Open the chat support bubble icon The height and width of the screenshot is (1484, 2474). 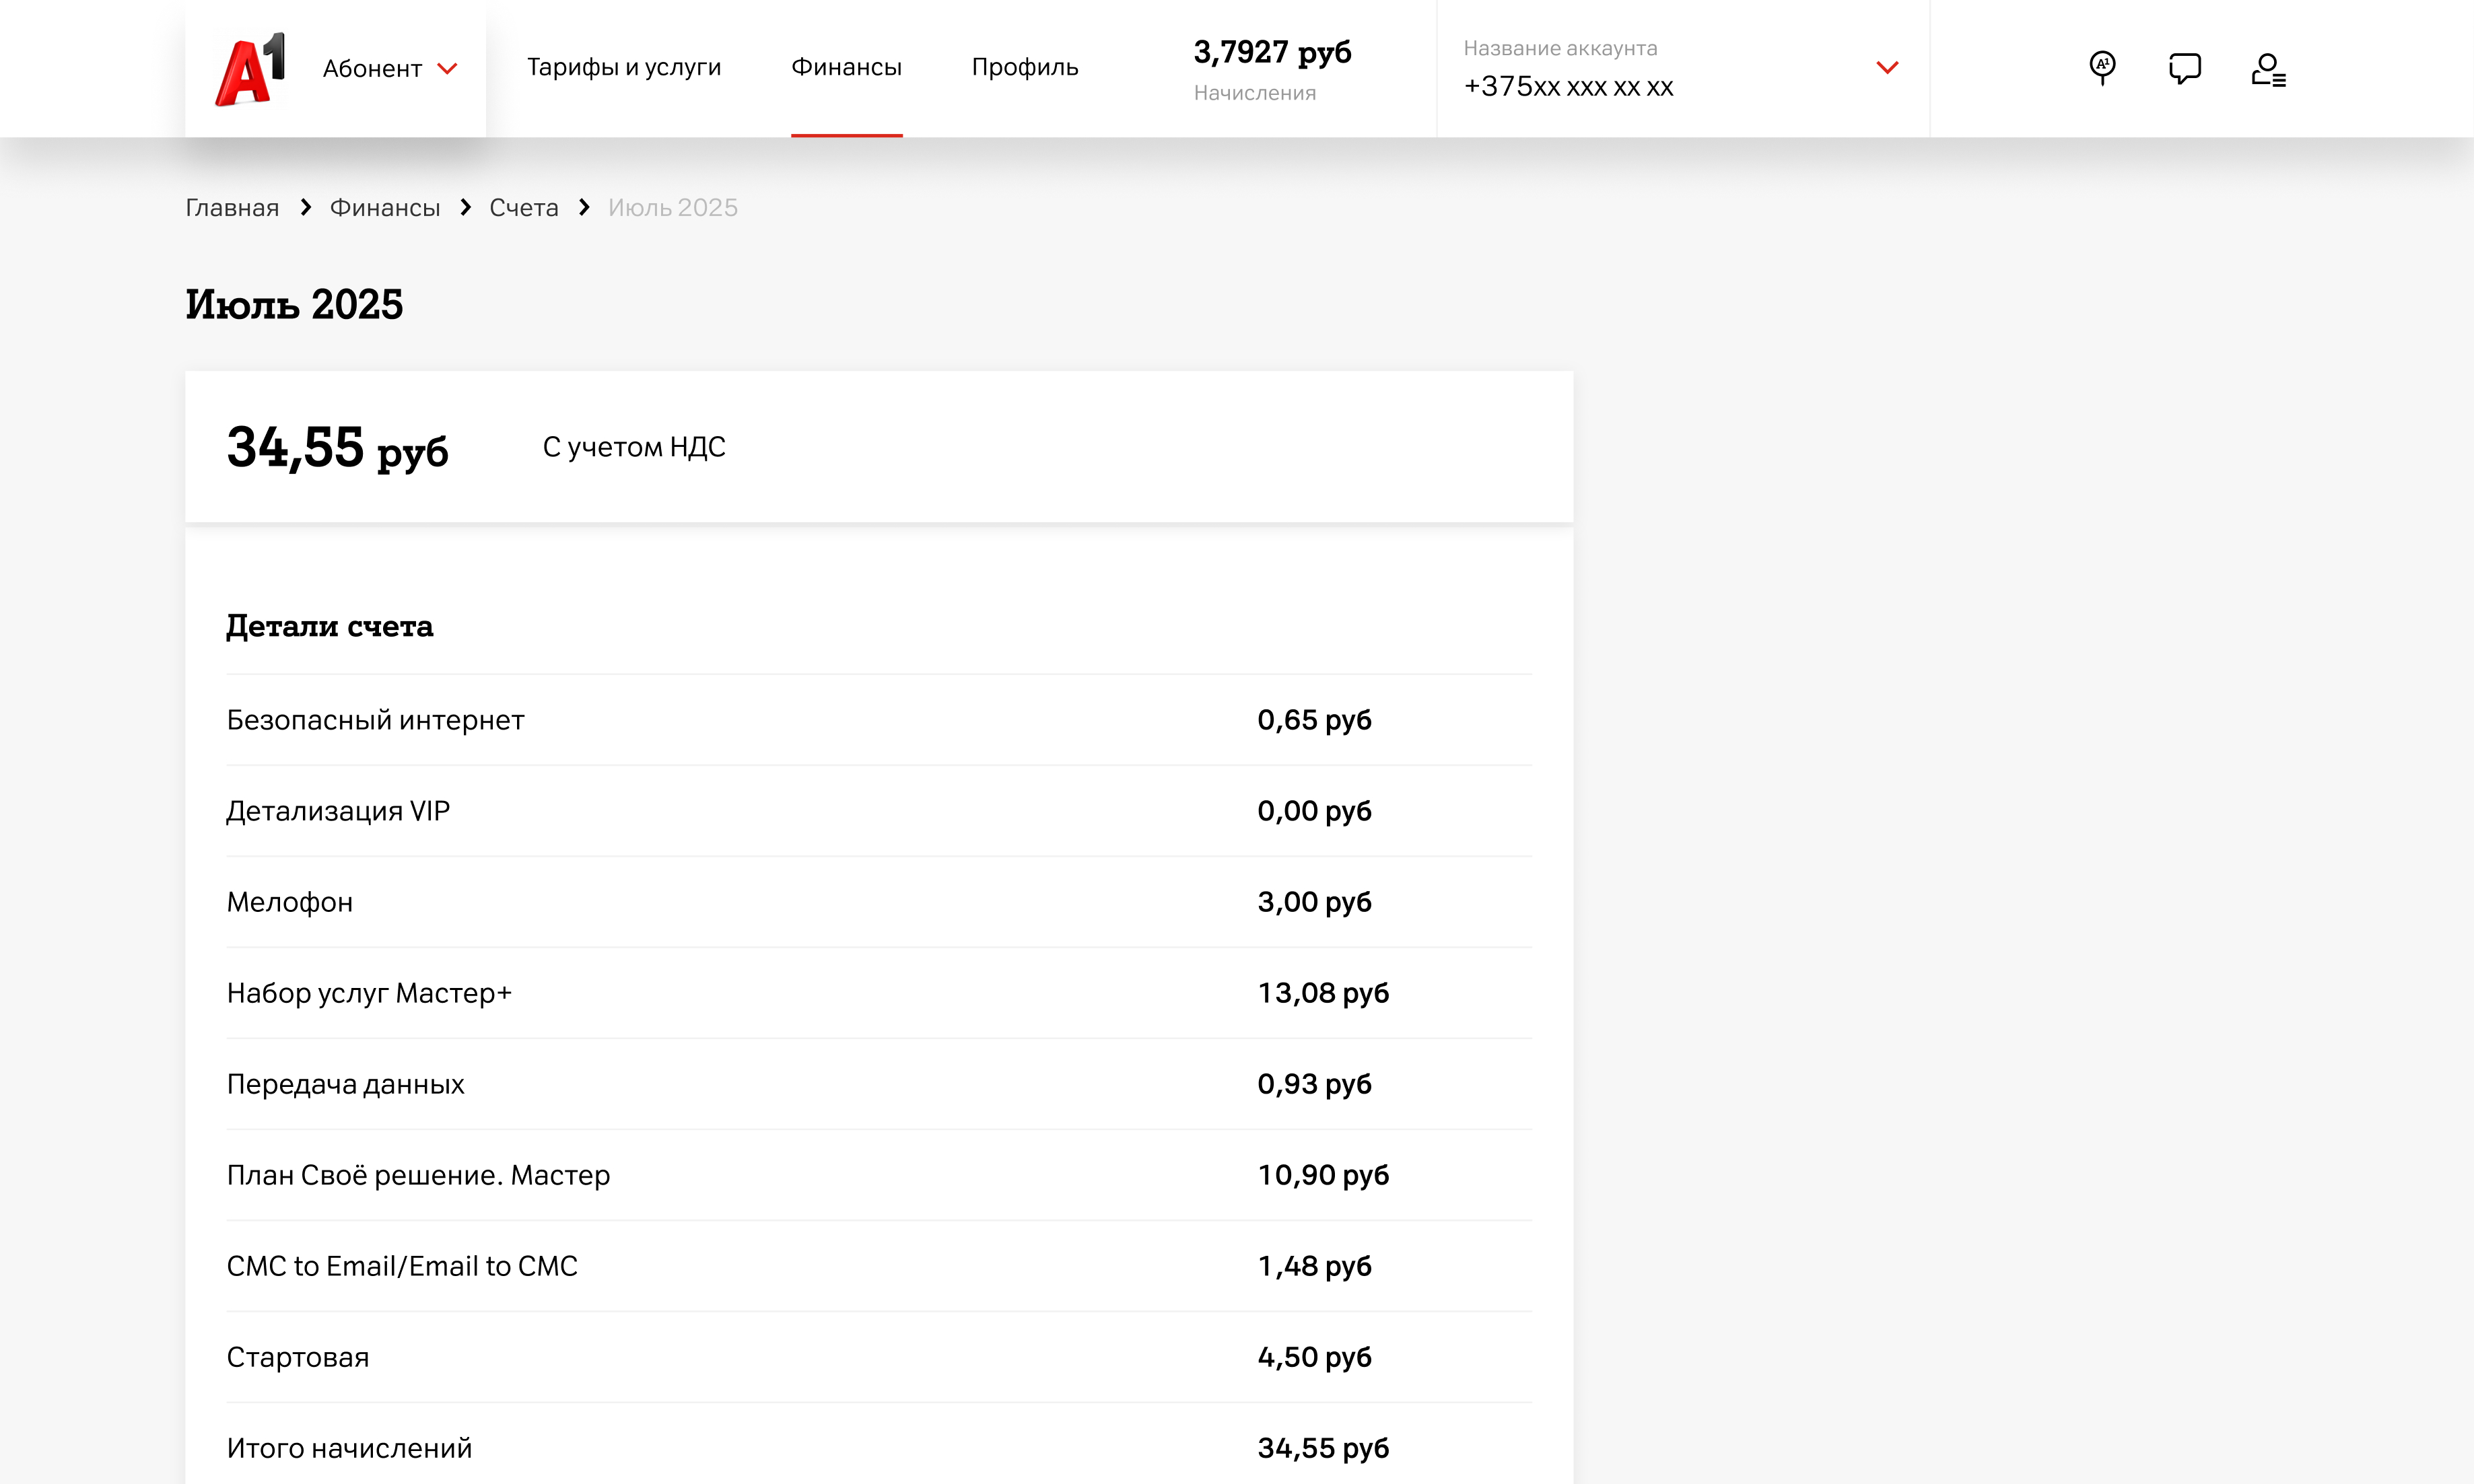point(2184,68)
